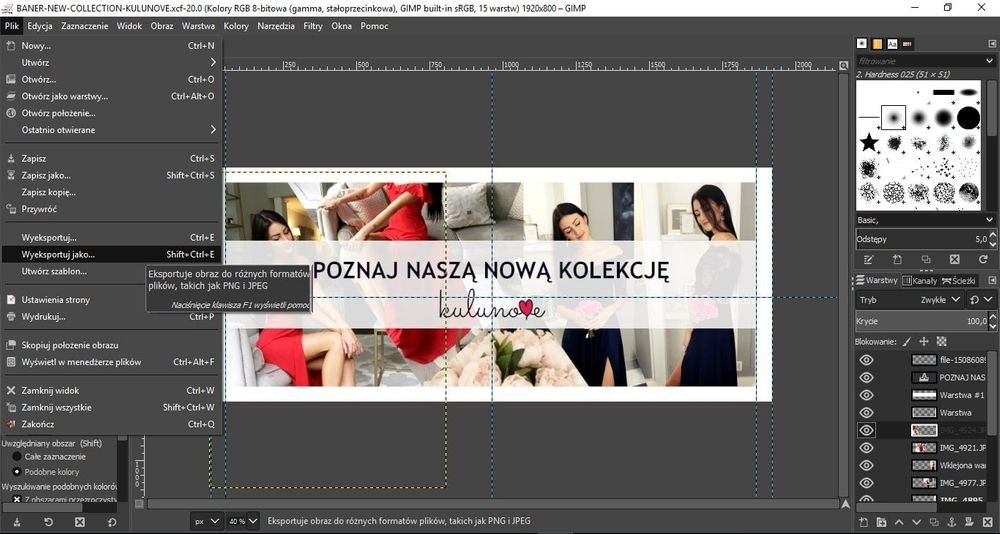Open the Brushes tab in the top-right dock
1000x534 pixels.
pyautogui.click(x=862, y=43)
